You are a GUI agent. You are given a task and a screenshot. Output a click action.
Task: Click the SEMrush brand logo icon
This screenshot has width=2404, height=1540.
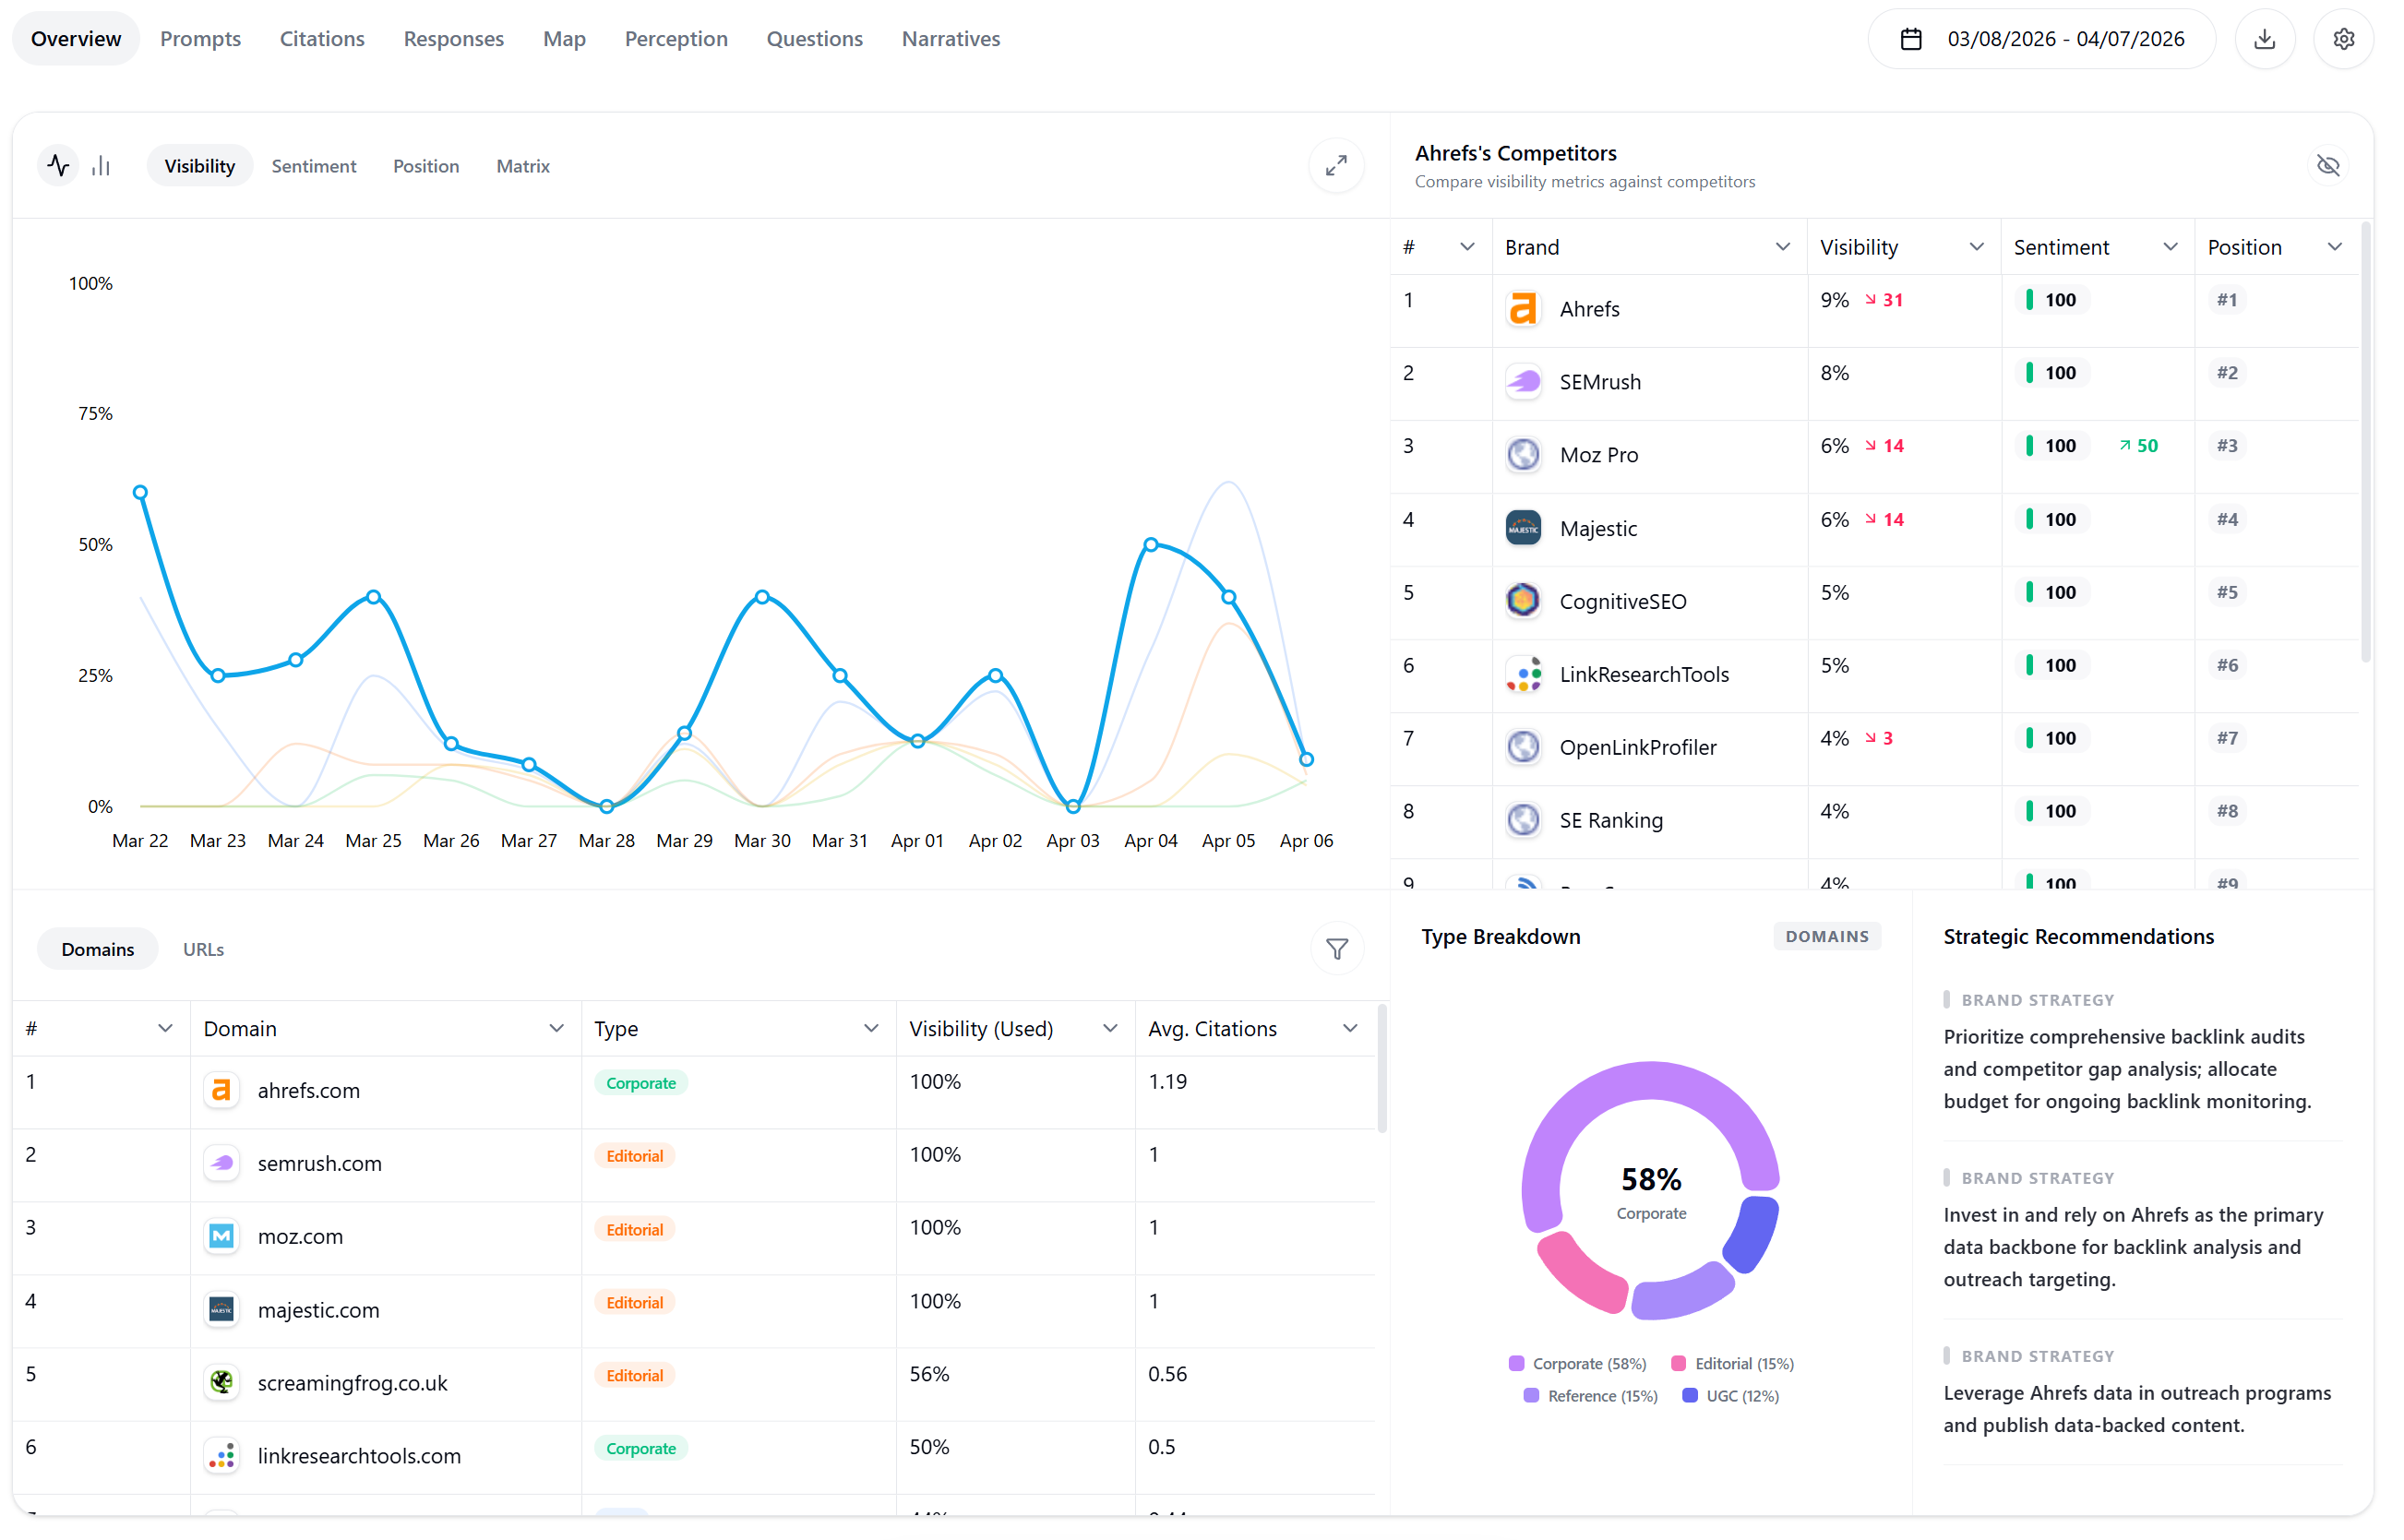[1523, 382]
